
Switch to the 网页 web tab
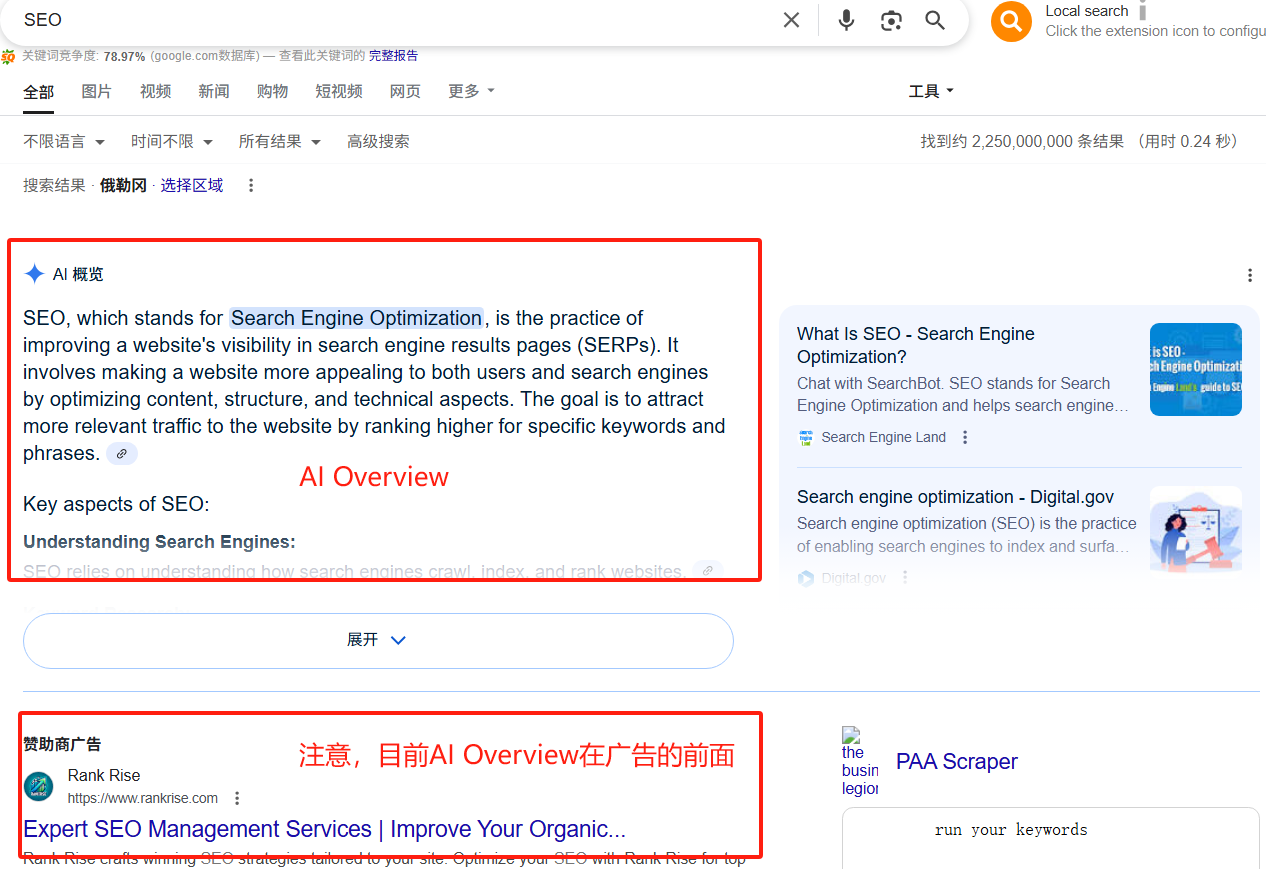point(405,91)
